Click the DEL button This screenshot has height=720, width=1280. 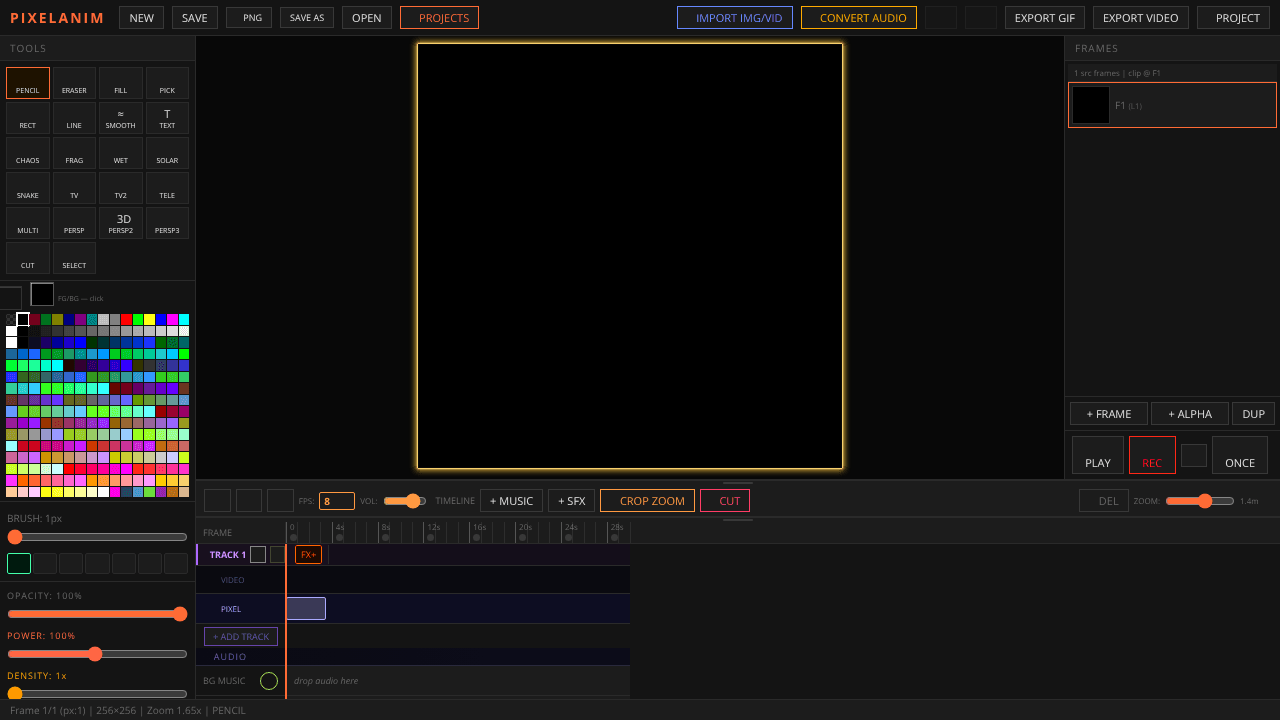click(x=1104, y=500)
